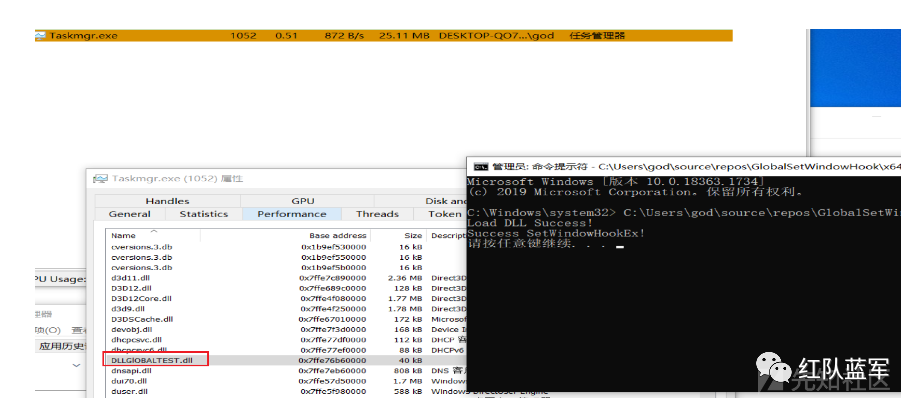Click base address 0x7ffe67010000 of D3DSCache.dll

pos(332,319)
